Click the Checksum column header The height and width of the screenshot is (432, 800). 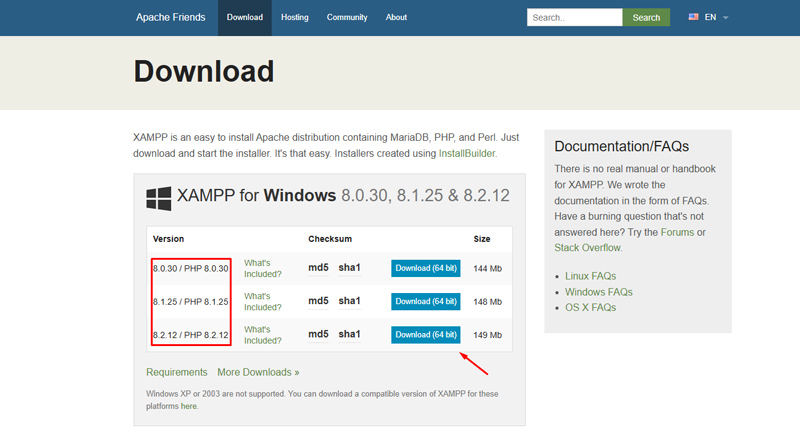pos(330,239)
